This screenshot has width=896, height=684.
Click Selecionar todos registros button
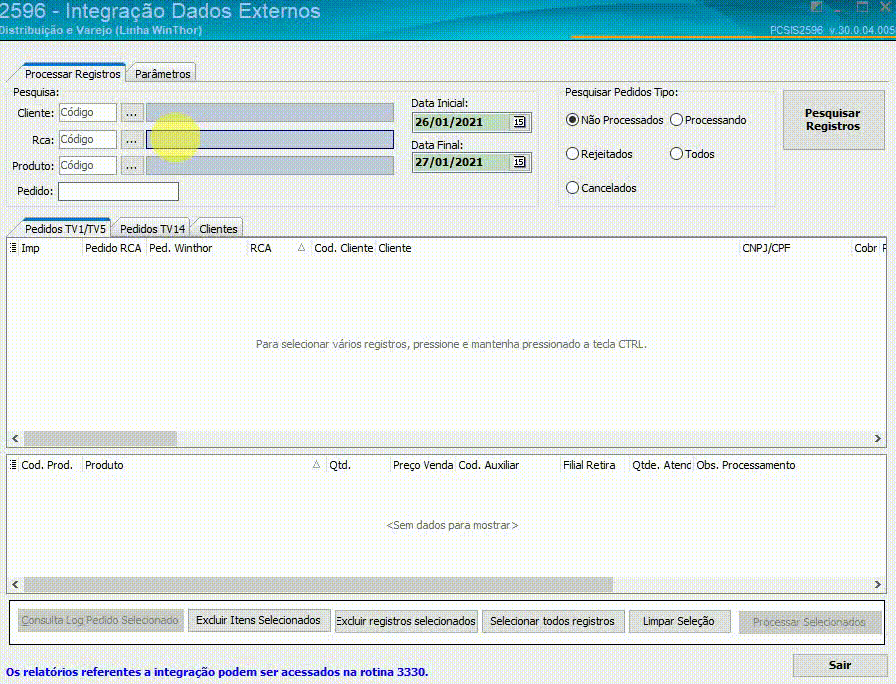point(552,621)
